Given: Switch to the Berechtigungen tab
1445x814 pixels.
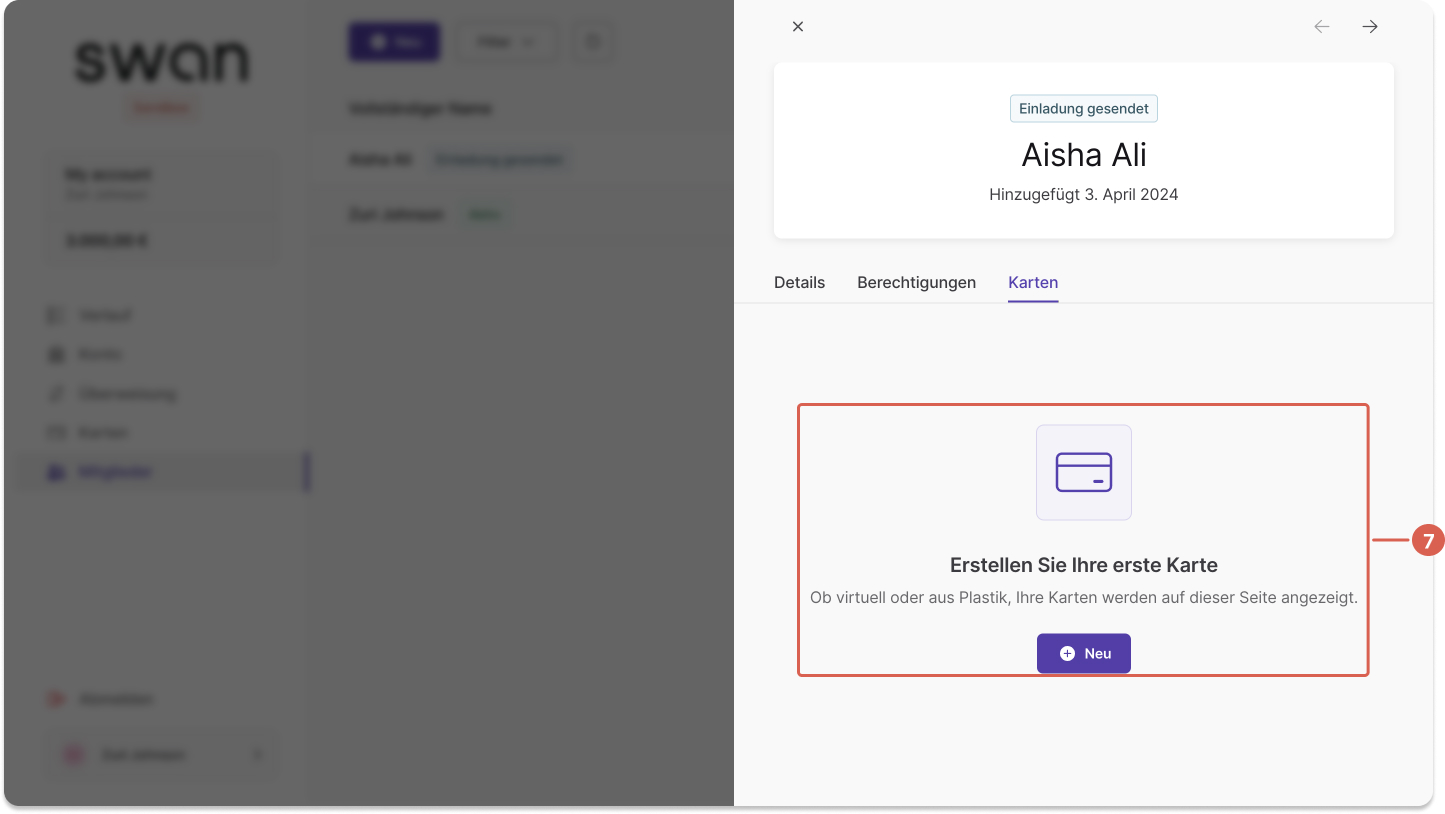Looking at the screenshot, I should click(x=916, y=282).
